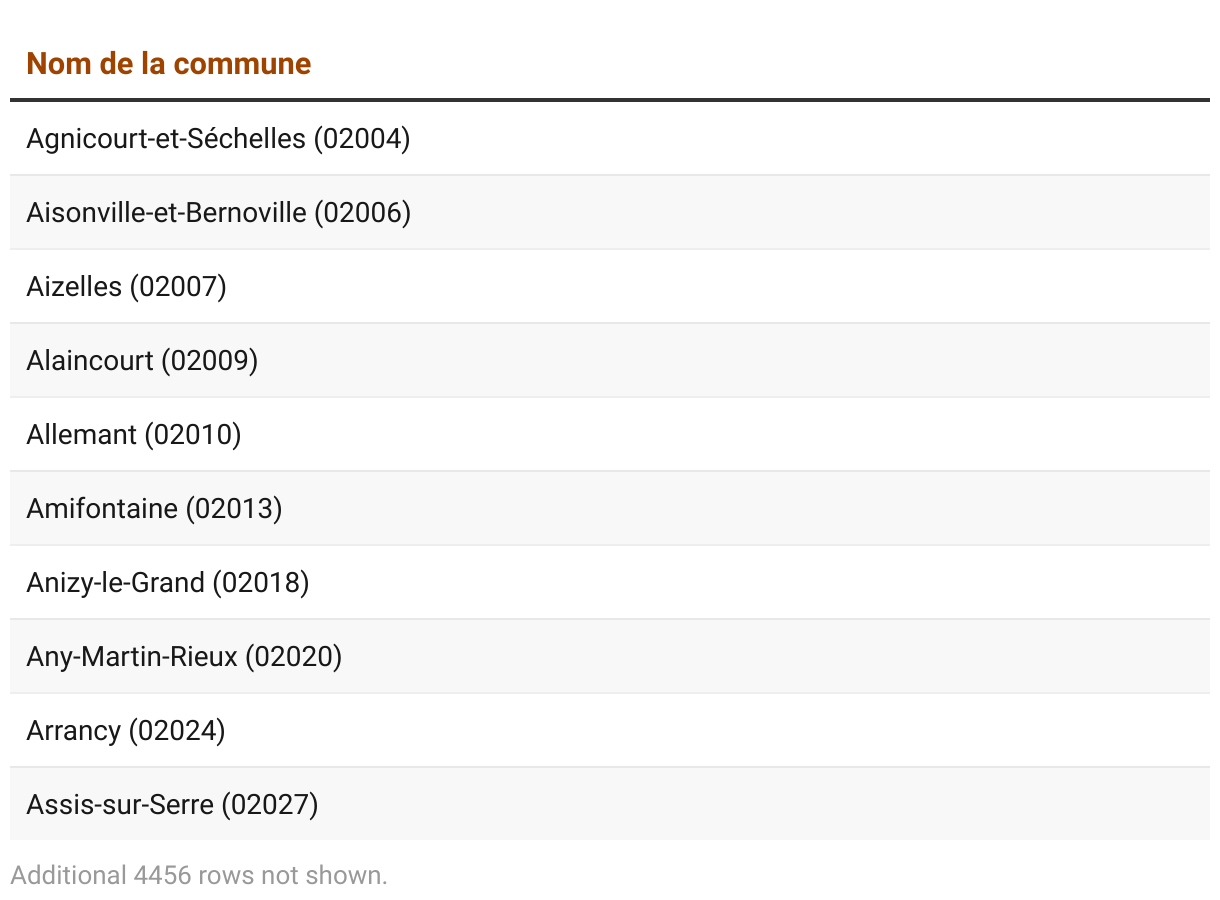The image size is (1220, 900).
Task: Click the code 02020 after Any-Martin-Rieux
Action: click(x=293, y=656)
